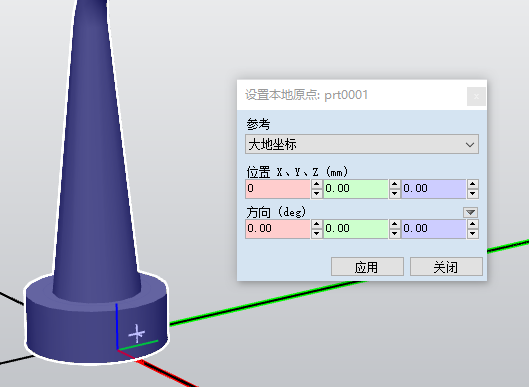The image size is (529, 387).
Task: Focus the position Y input field
Action: click(x=356, y=189)
